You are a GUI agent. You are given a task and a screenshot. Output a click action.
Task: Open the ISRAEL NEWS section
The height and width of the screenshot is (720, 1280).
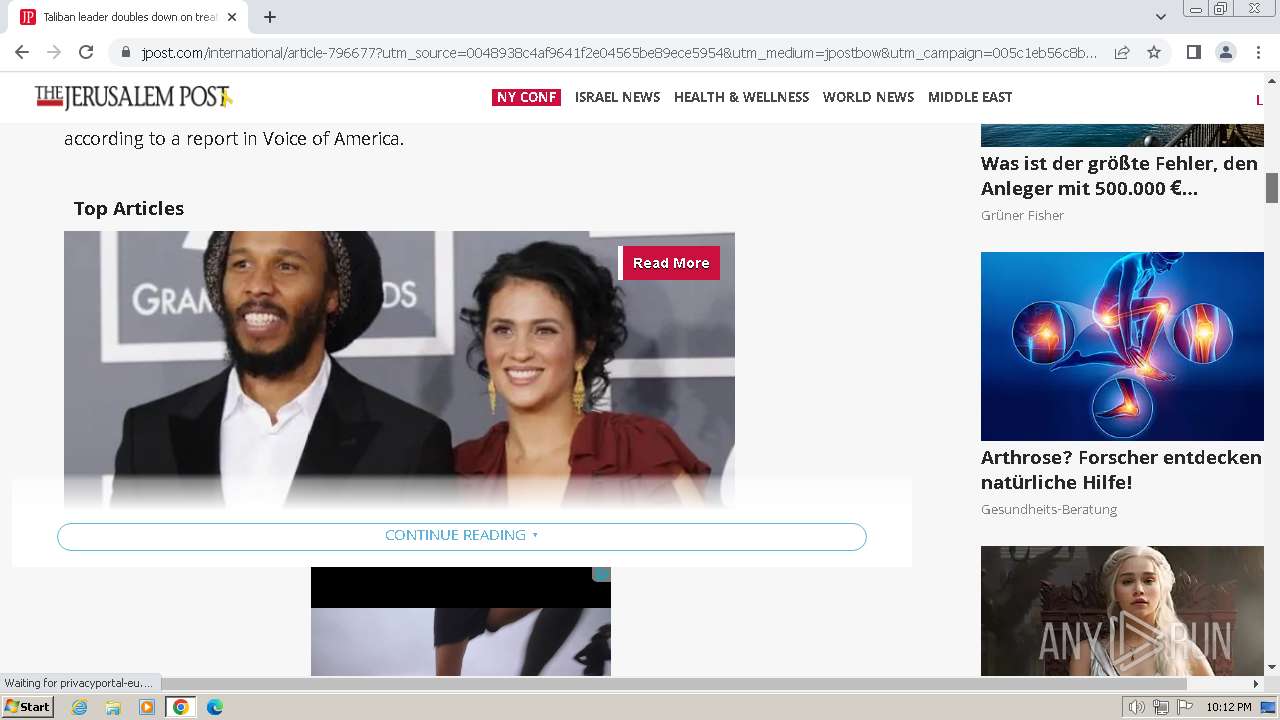coord(617,97)
